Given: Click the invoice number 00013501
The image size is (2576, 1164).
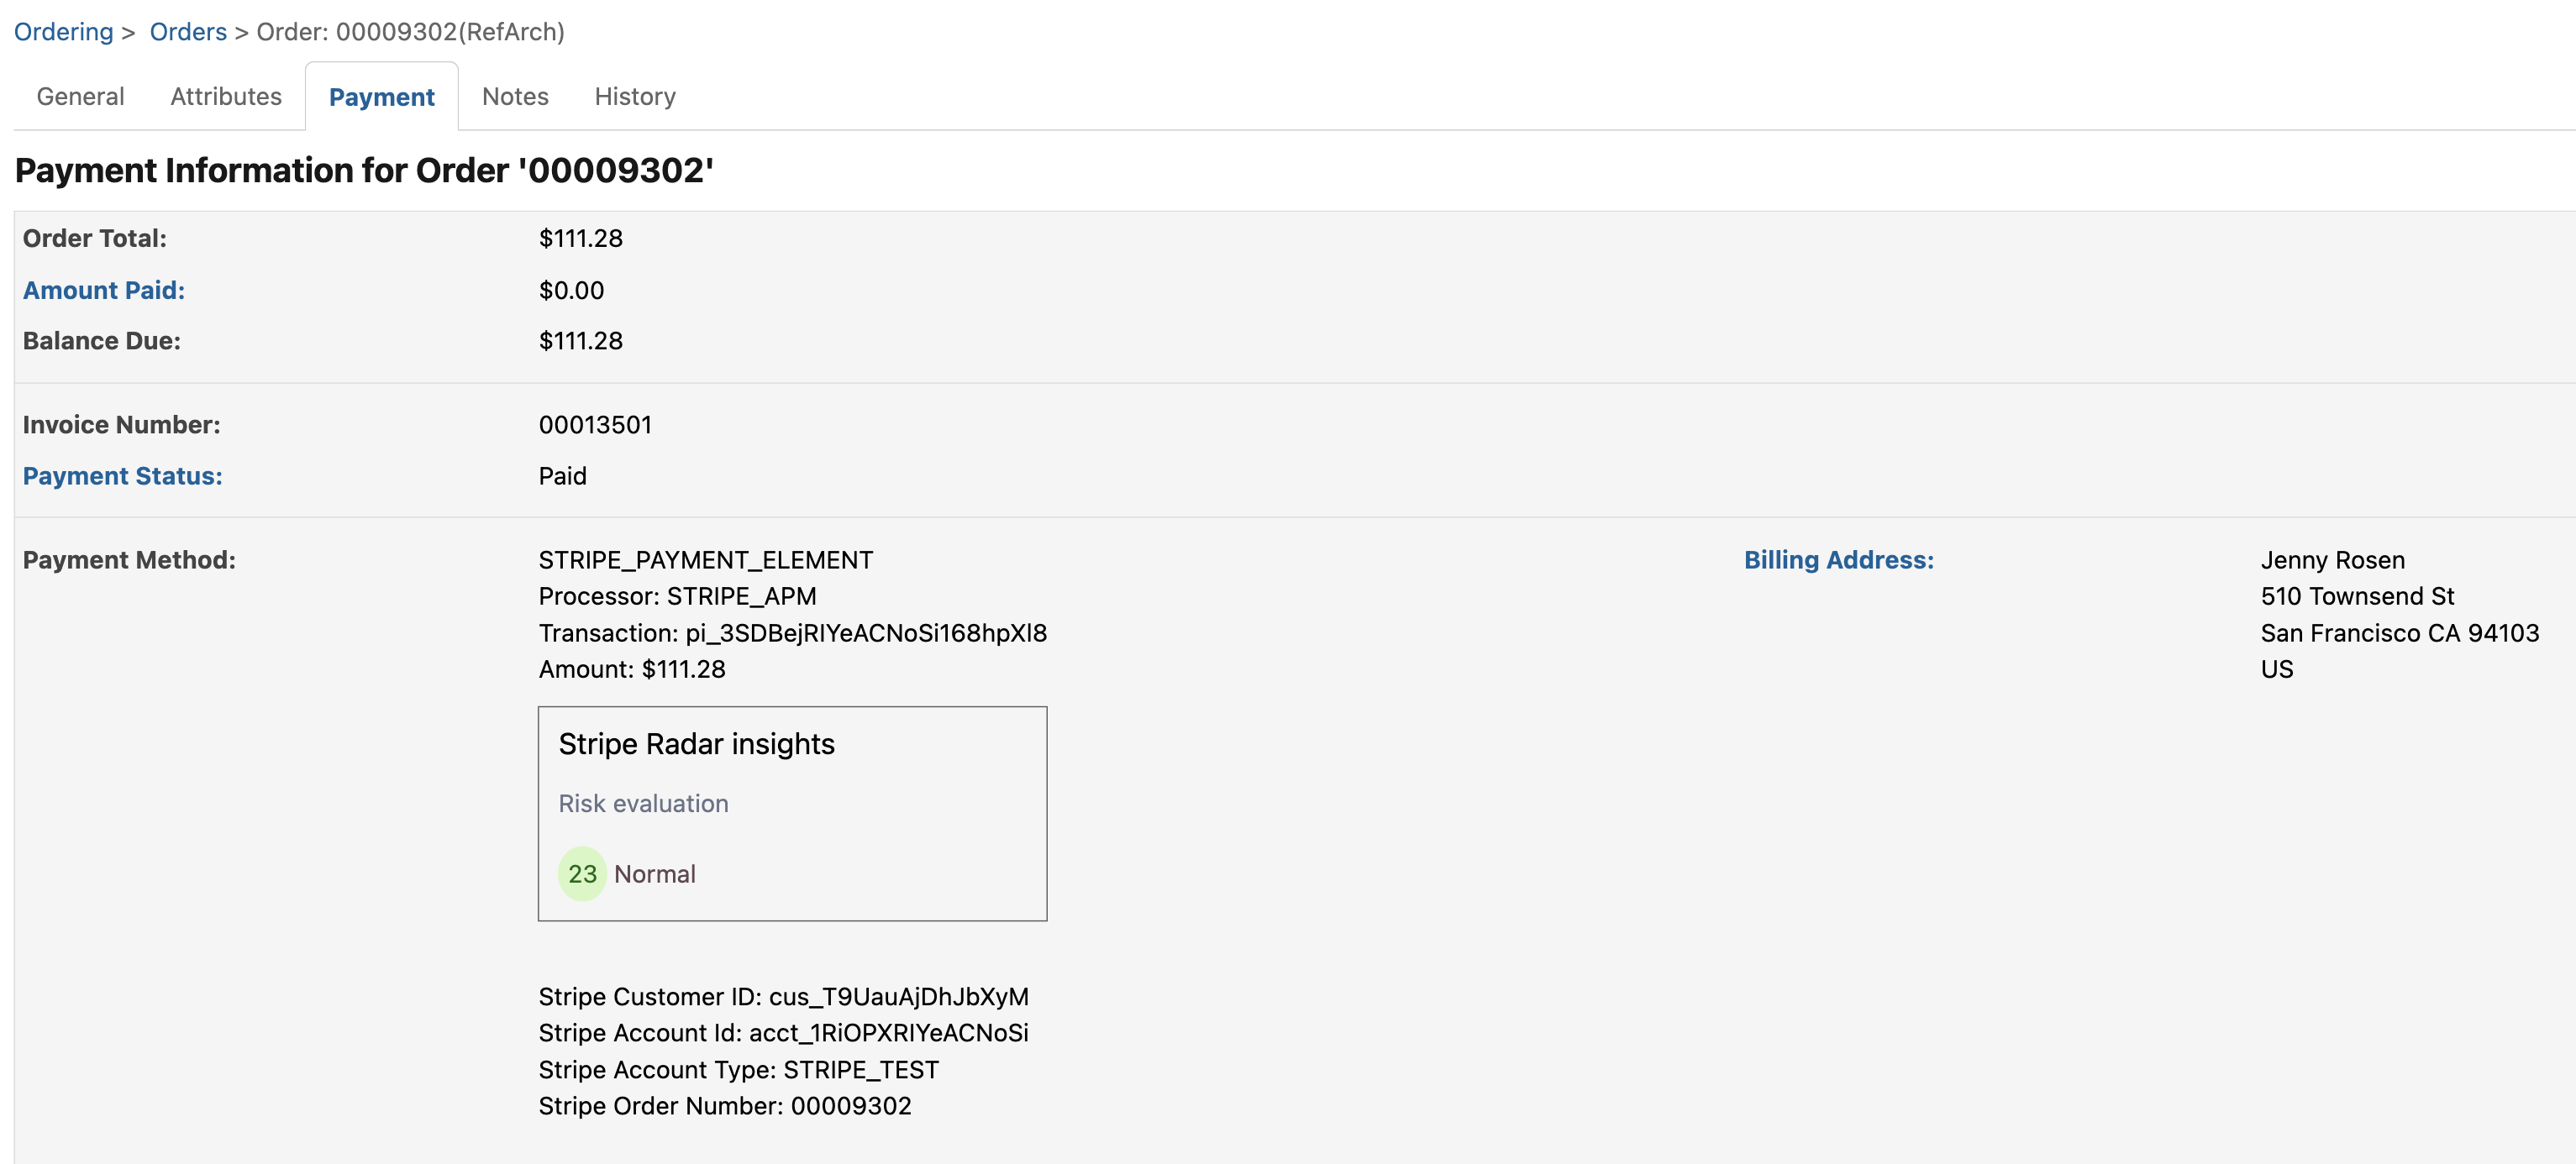Looking at the screenshot, I should [x=595, y=425].
